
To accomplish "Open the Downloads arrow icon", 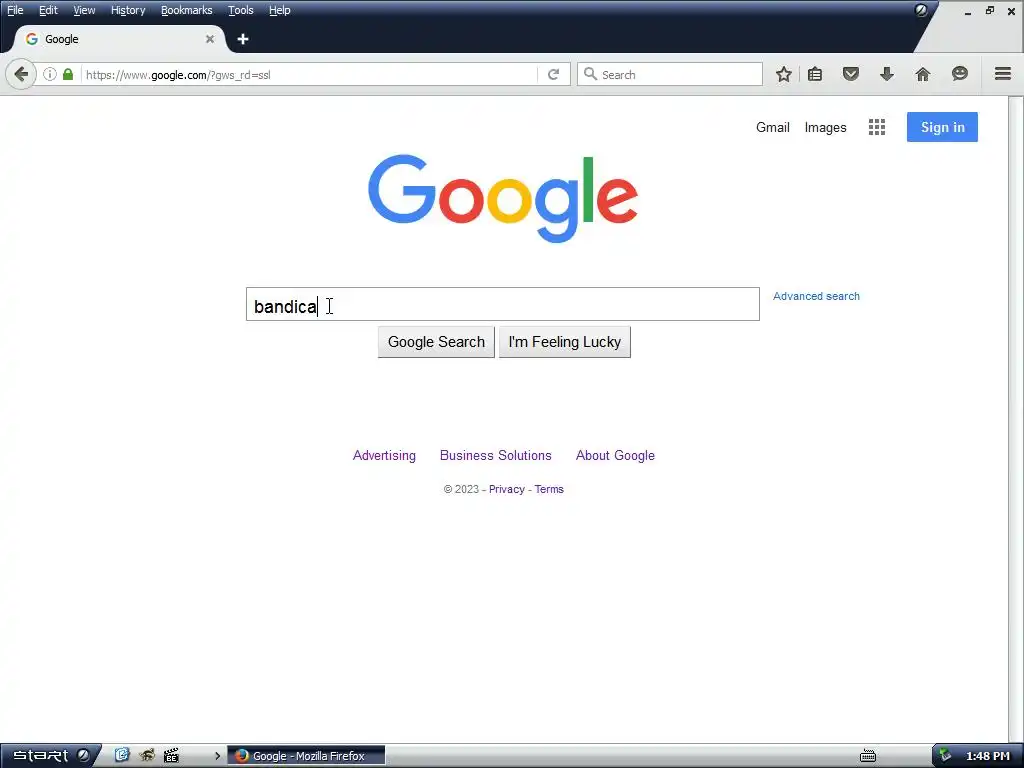I will tap(886, 74).
